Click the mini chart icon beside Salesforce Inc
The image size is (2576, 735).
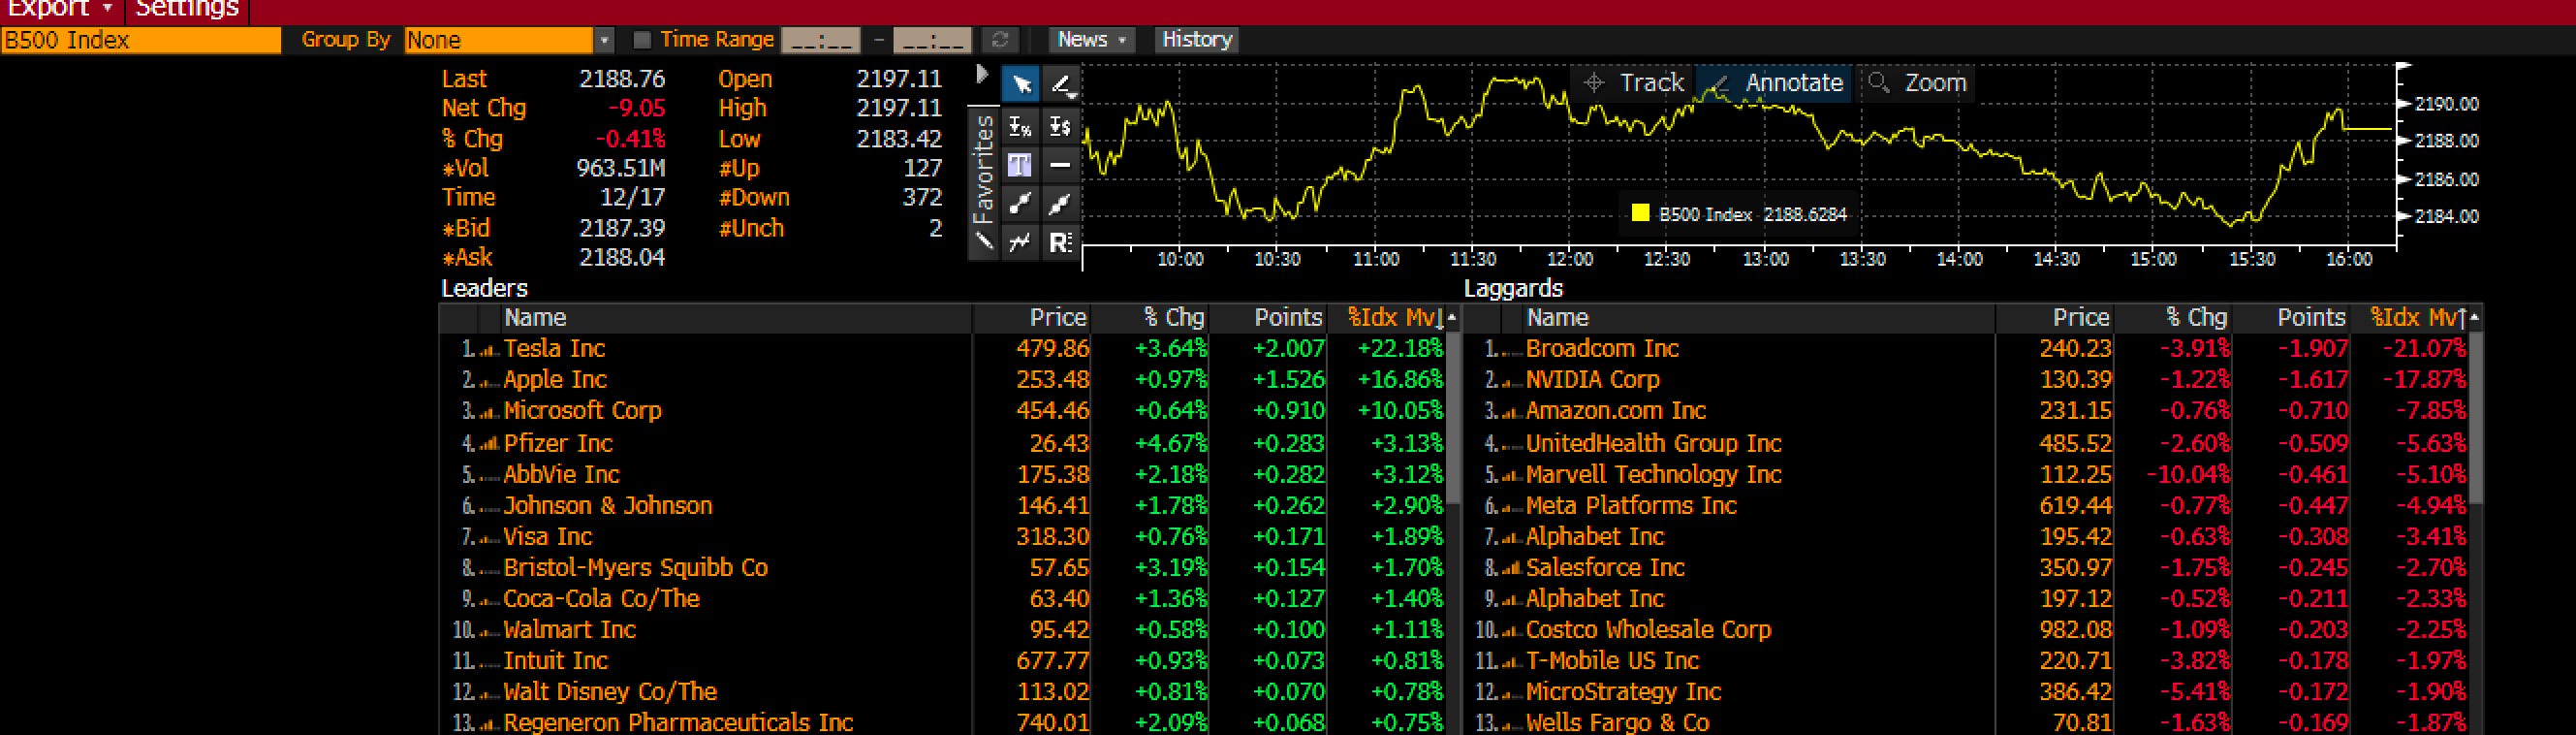coord(1511,568)
